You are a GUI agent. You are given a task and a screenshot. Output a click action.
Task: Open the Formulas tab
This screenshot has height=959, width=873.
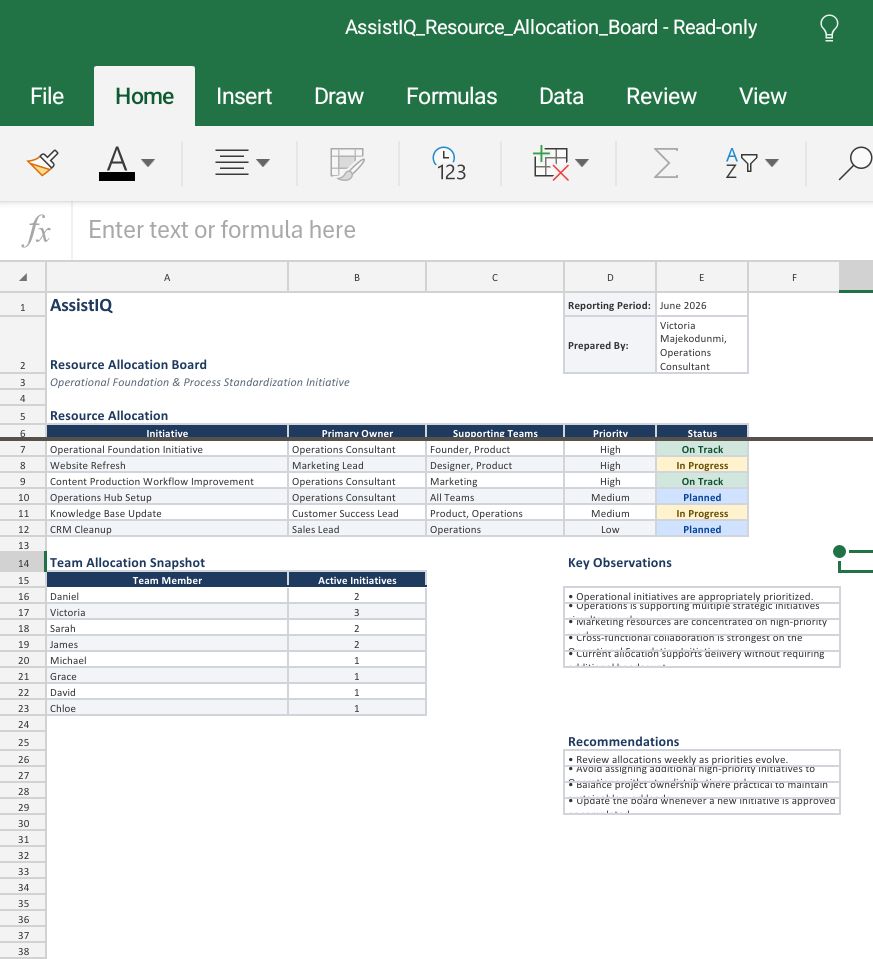tap(451, 96)
